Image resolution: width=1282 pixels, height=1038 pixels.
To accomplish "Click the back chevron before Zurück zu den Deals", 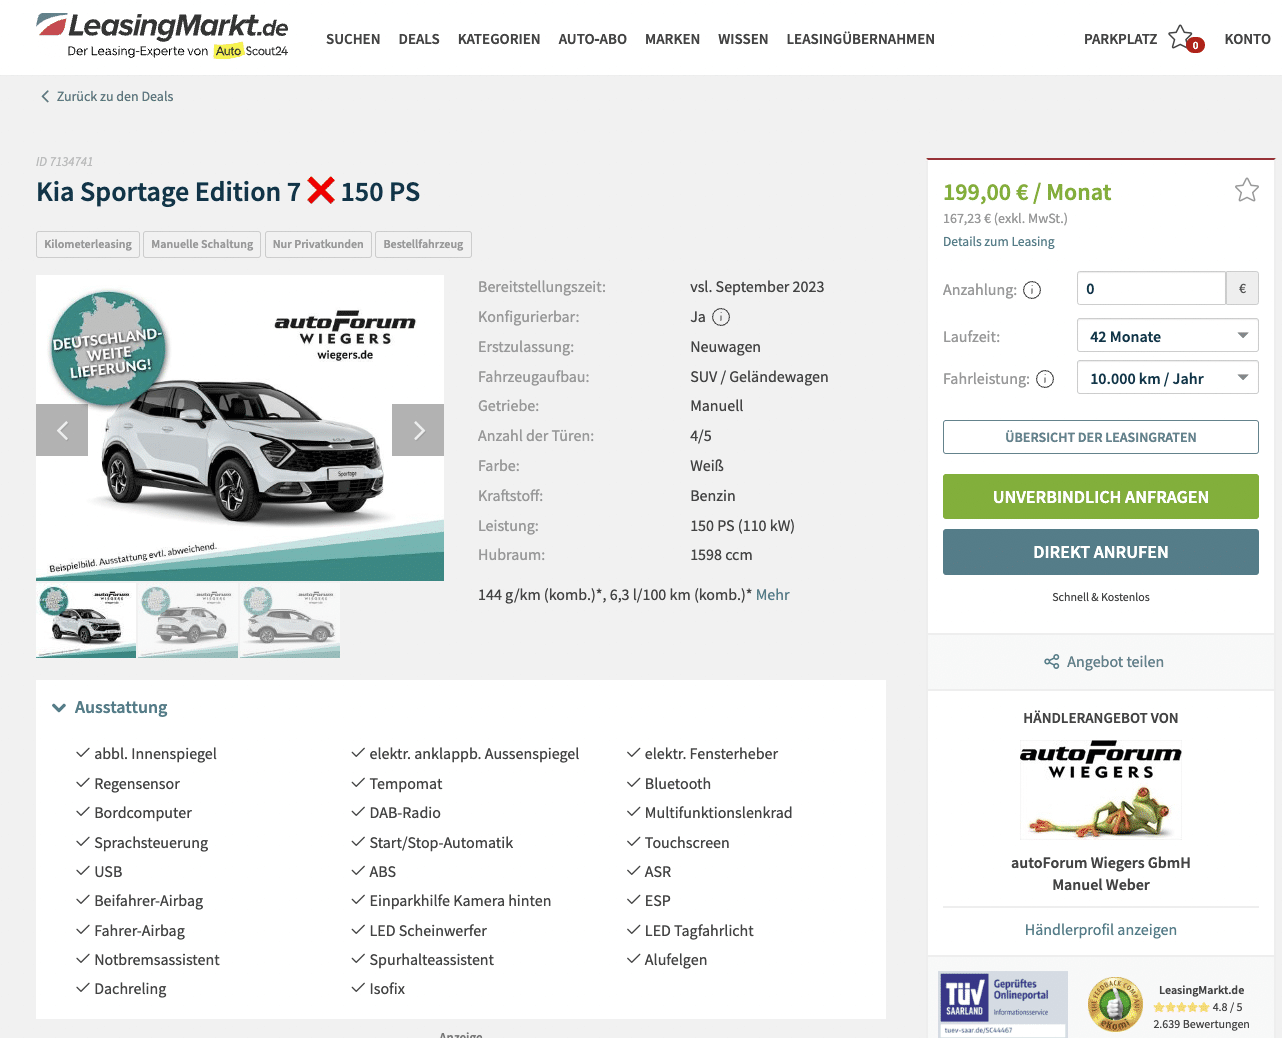I will [45, 96].
